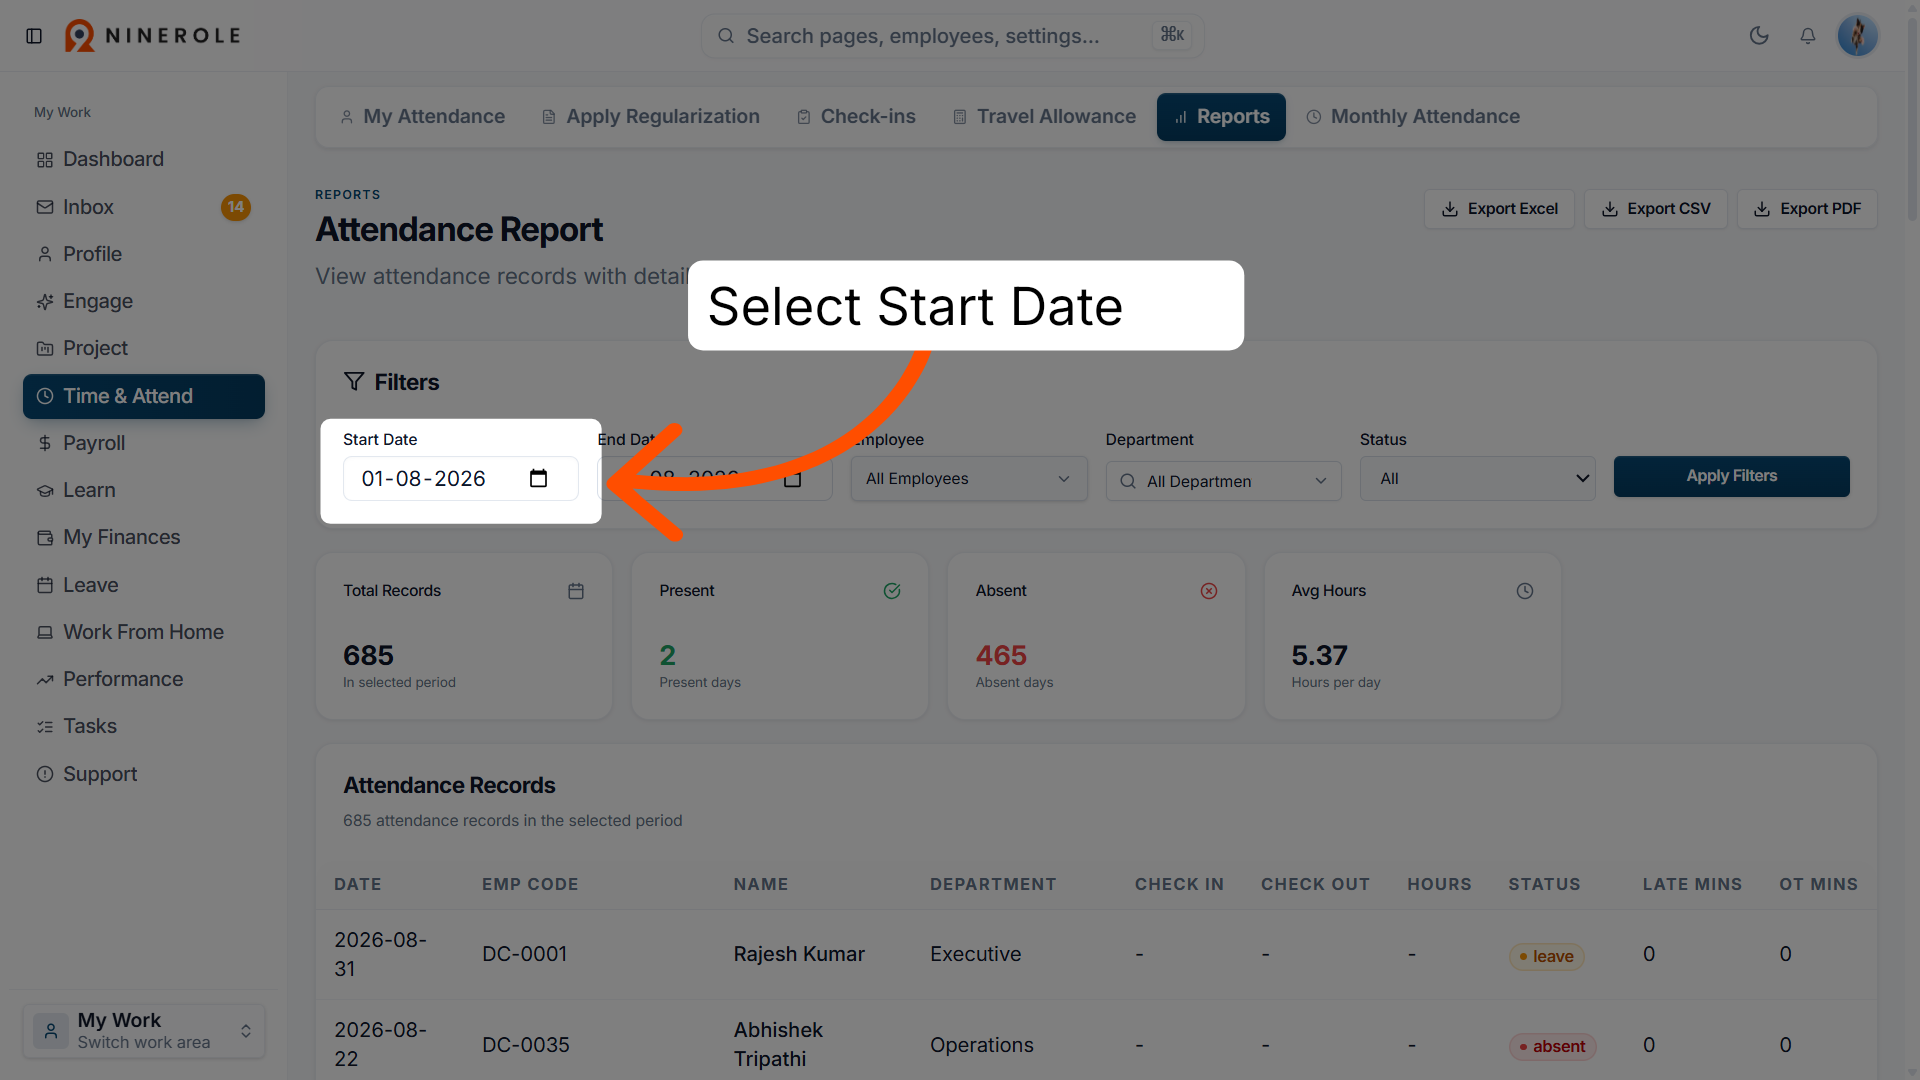This screenshot has height=1080, width=1920.
Task: Open Work From Home section
Action: [144, 632]
